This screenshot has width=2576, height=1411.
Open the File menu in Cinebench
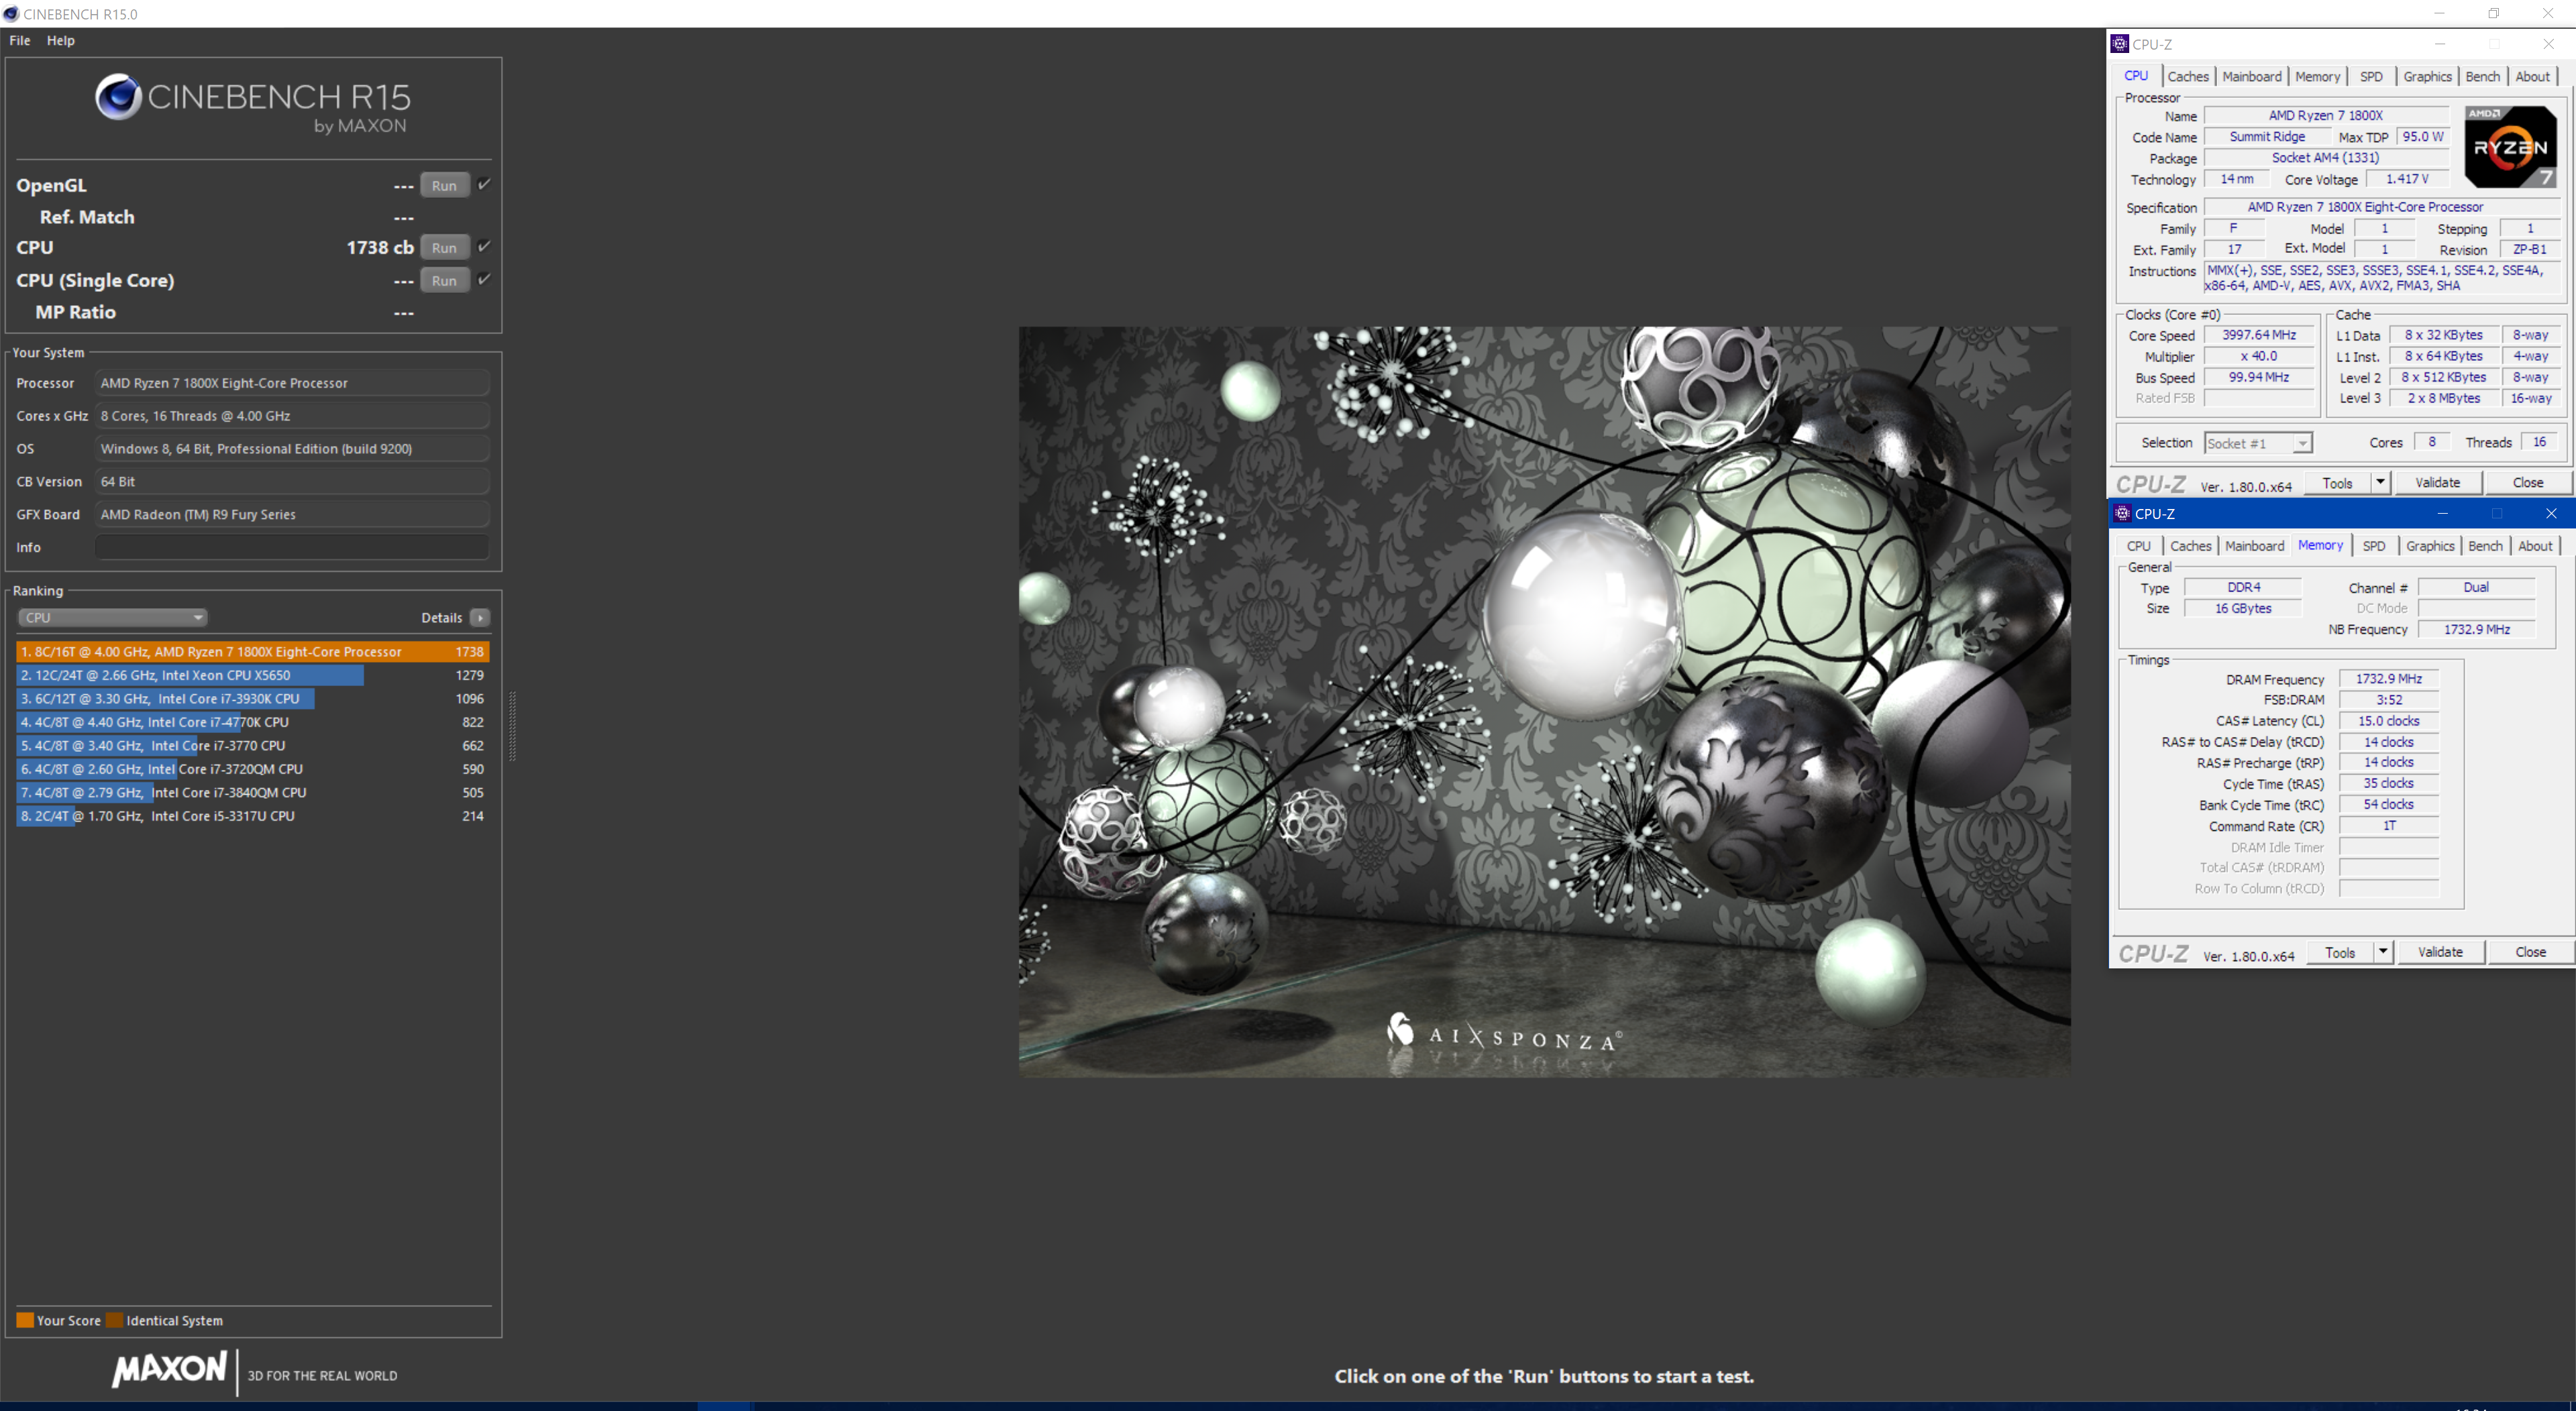click(19, 40)
